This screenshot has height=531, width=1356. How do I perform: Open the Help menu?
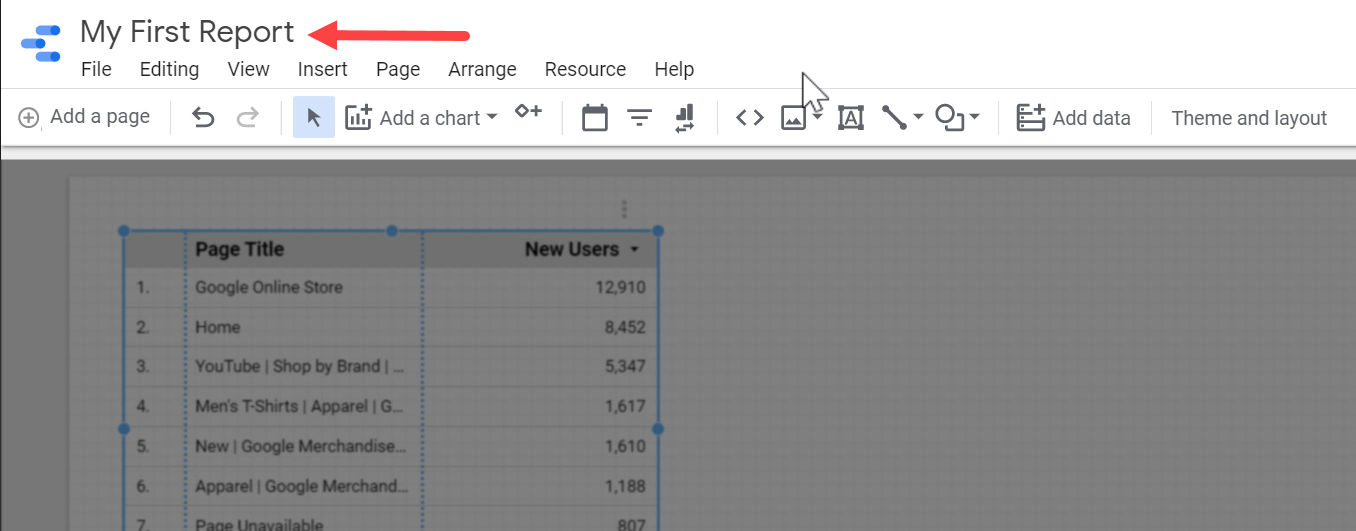674,69
